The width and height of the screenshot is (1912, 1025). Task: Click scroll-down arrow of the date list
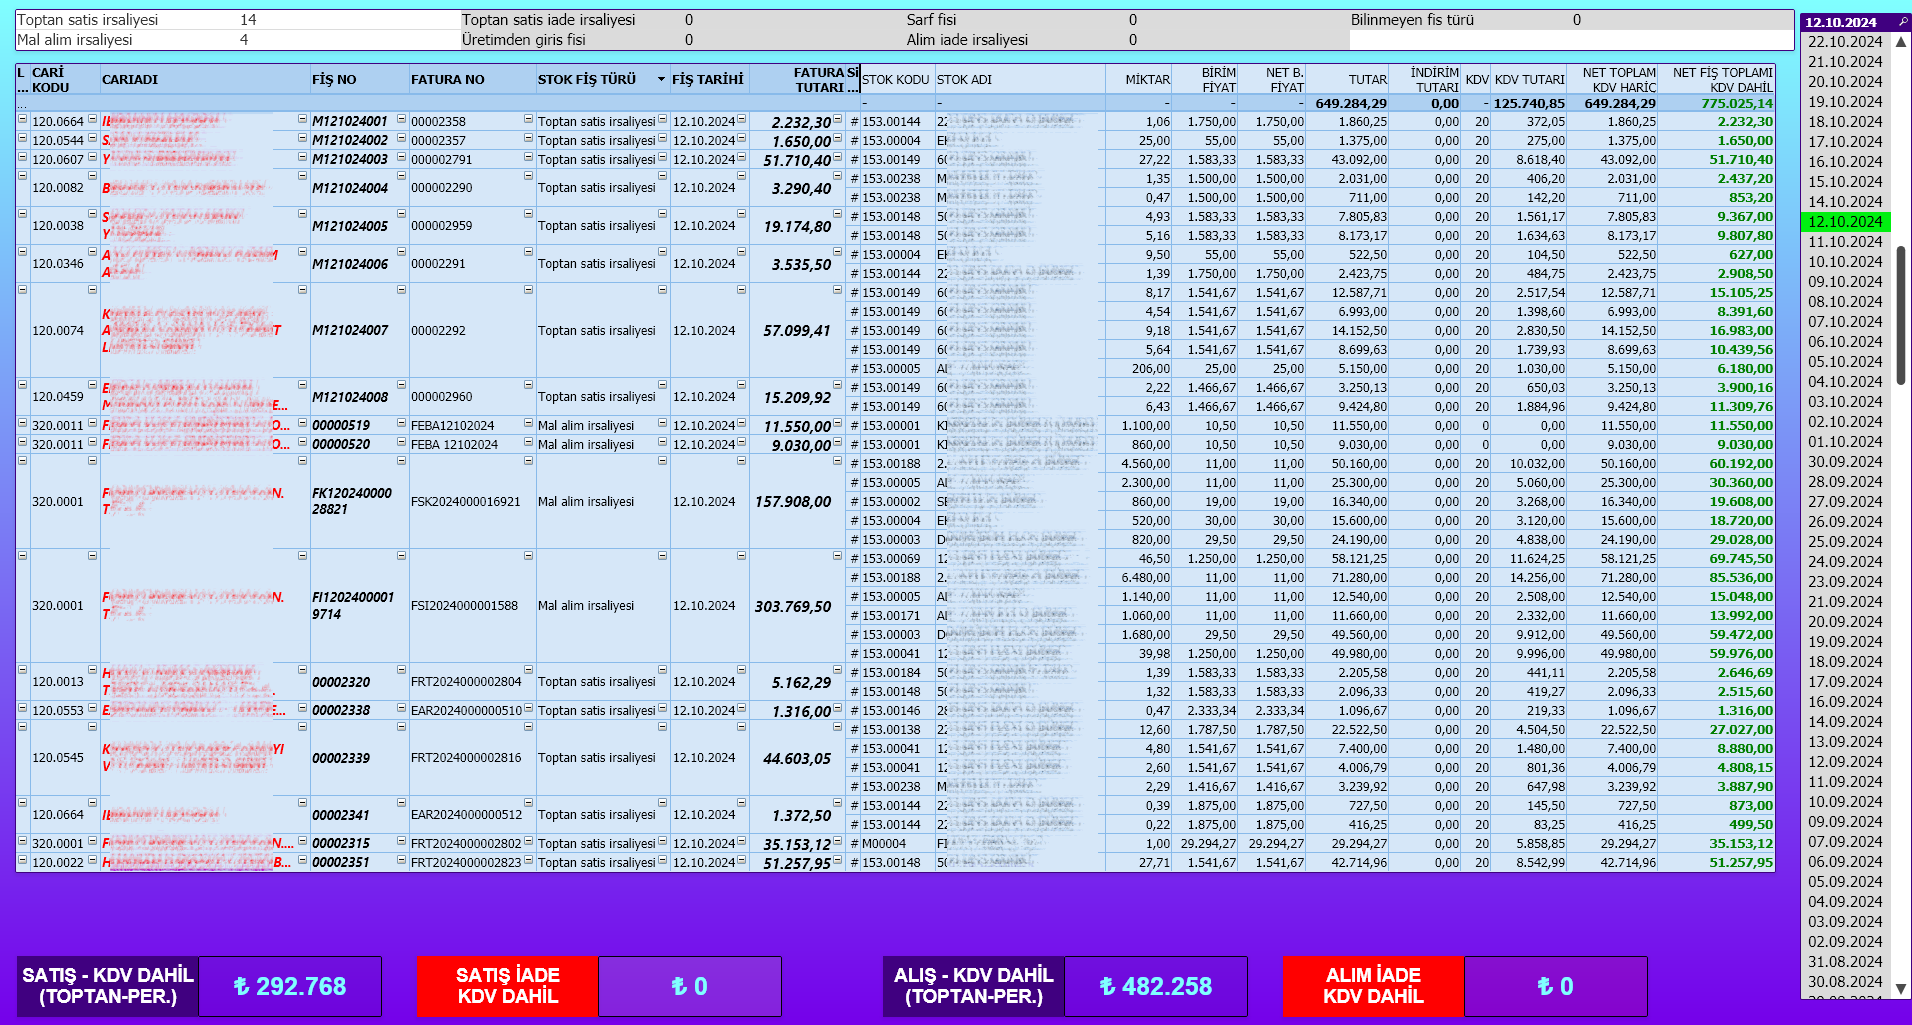[1901, 988]
